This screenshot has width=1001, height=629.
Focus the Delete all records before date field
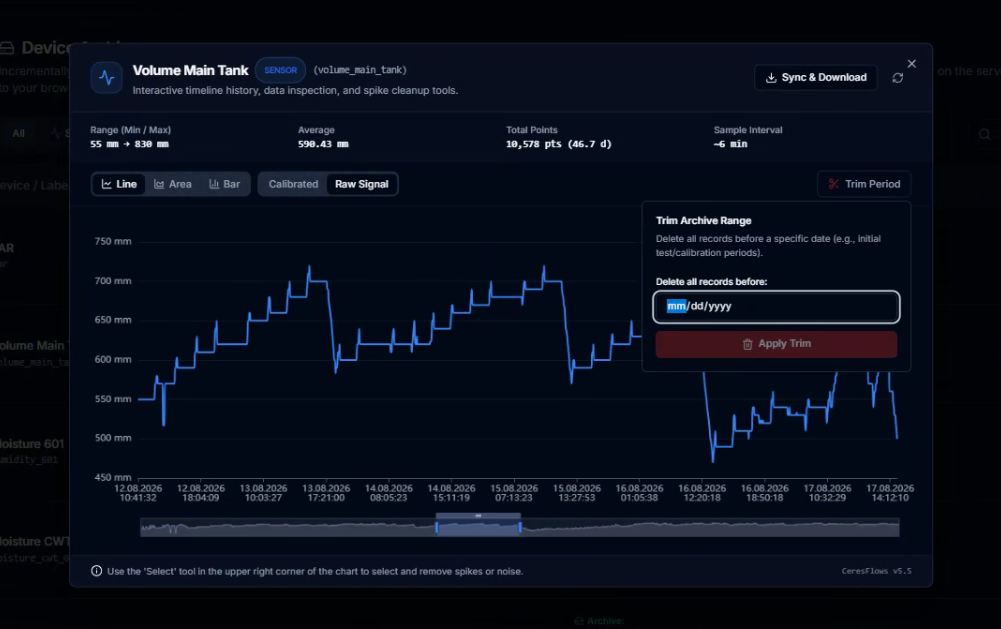(x=776, y=307)
